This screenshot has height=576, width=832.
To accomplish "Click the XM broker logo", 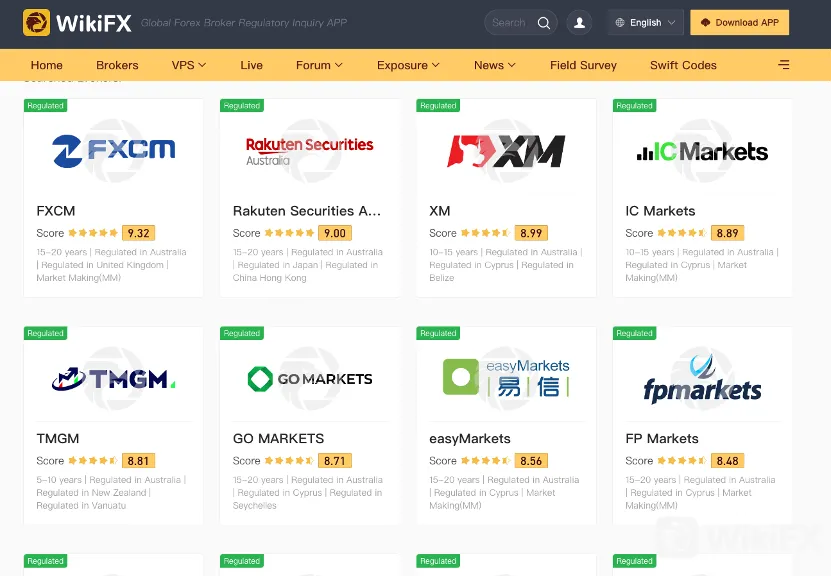I will pyautogui.click(x=506, y=151).
